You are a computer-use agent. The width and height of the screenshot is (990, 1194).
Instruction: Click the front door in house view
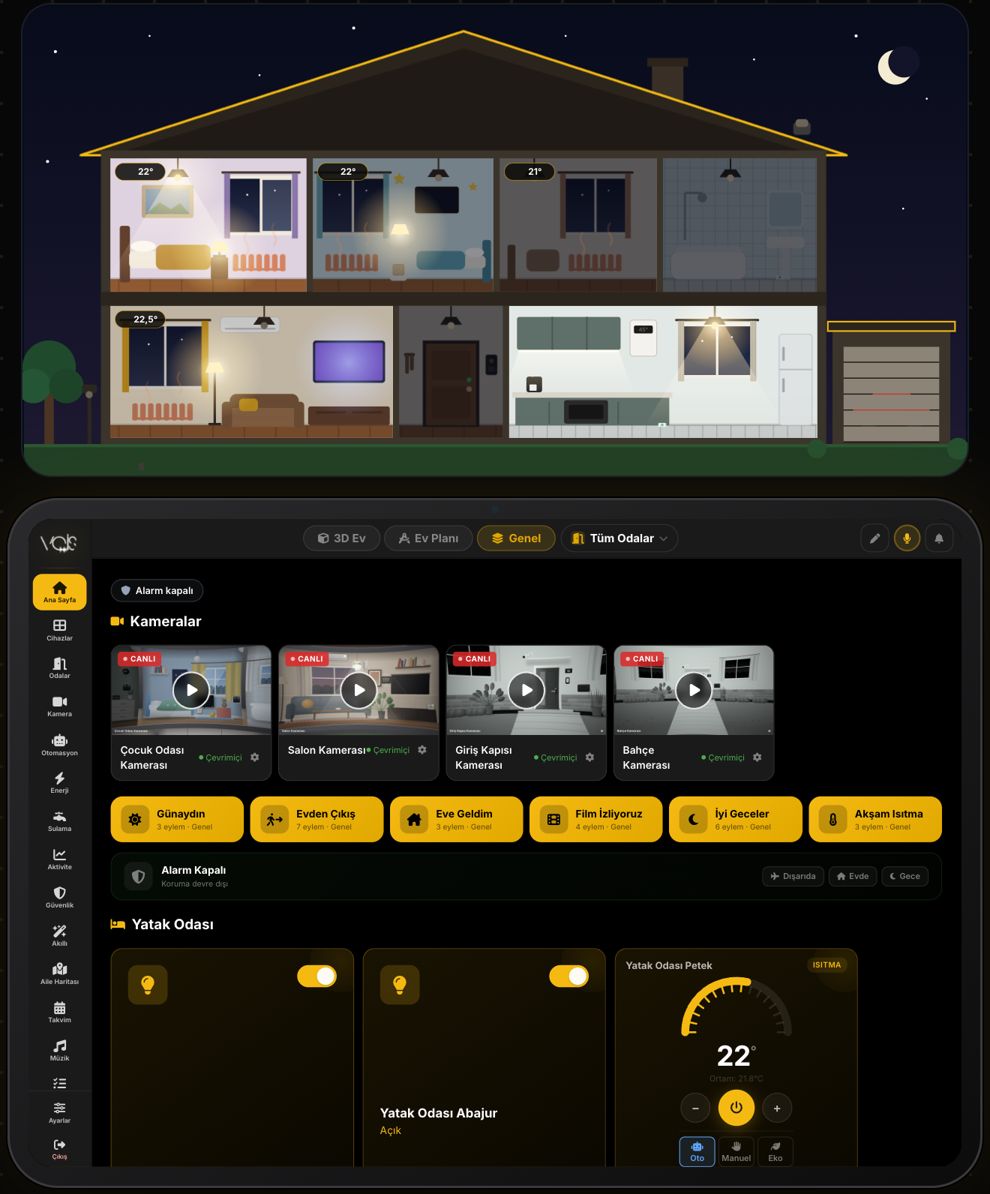pyautogui.click(x=450, y=383)
